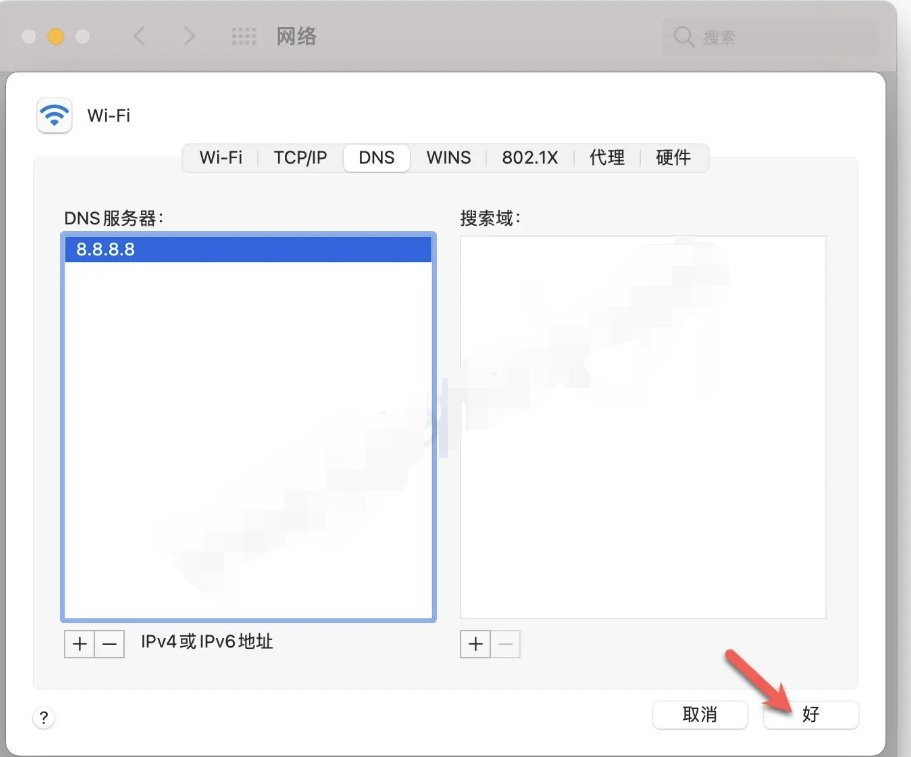911x757 pixels.
Task: Click the search domains minus button
Action: point(506,644)
